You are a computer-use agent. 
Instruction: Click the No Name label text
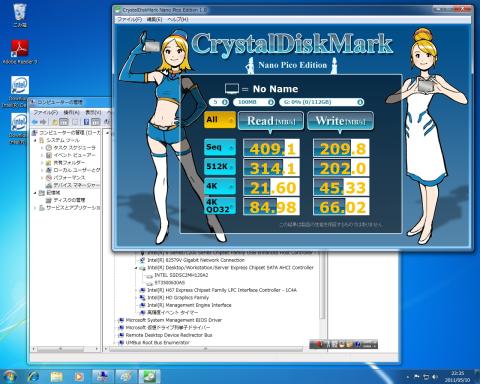pyautogui.click(x=275, y=89)
